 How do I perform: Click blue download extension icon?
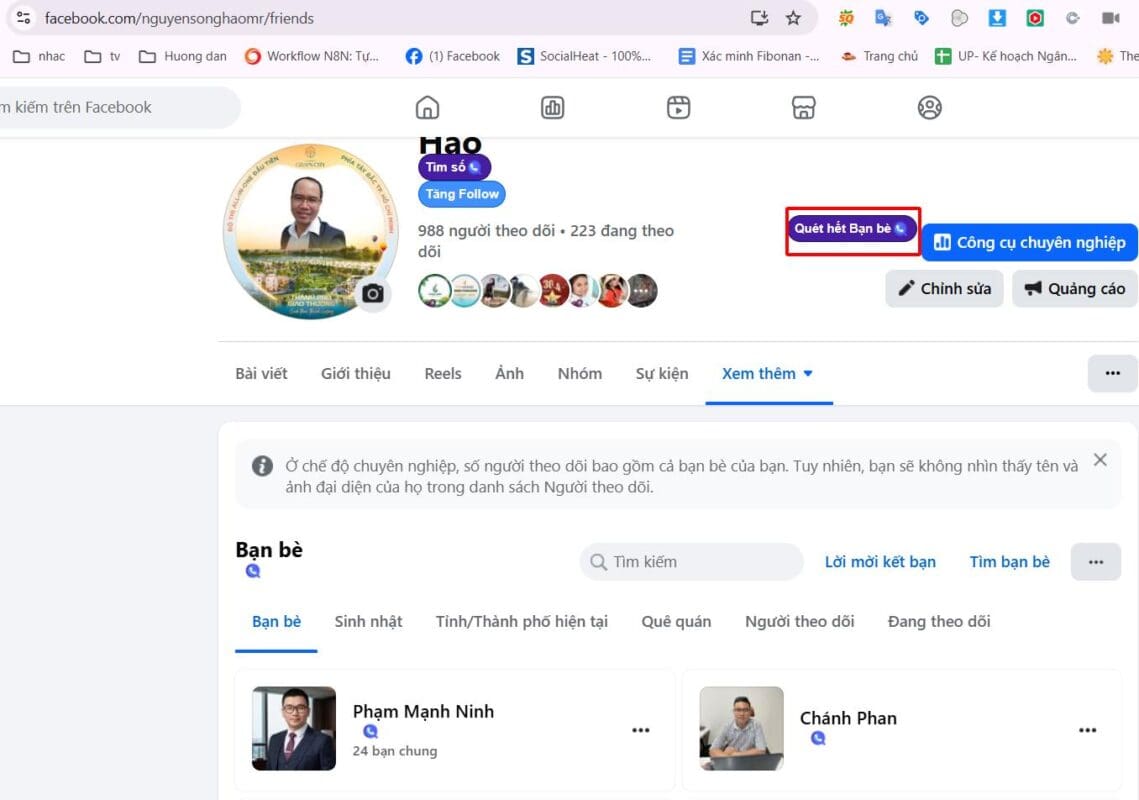(x=997, y=18)
